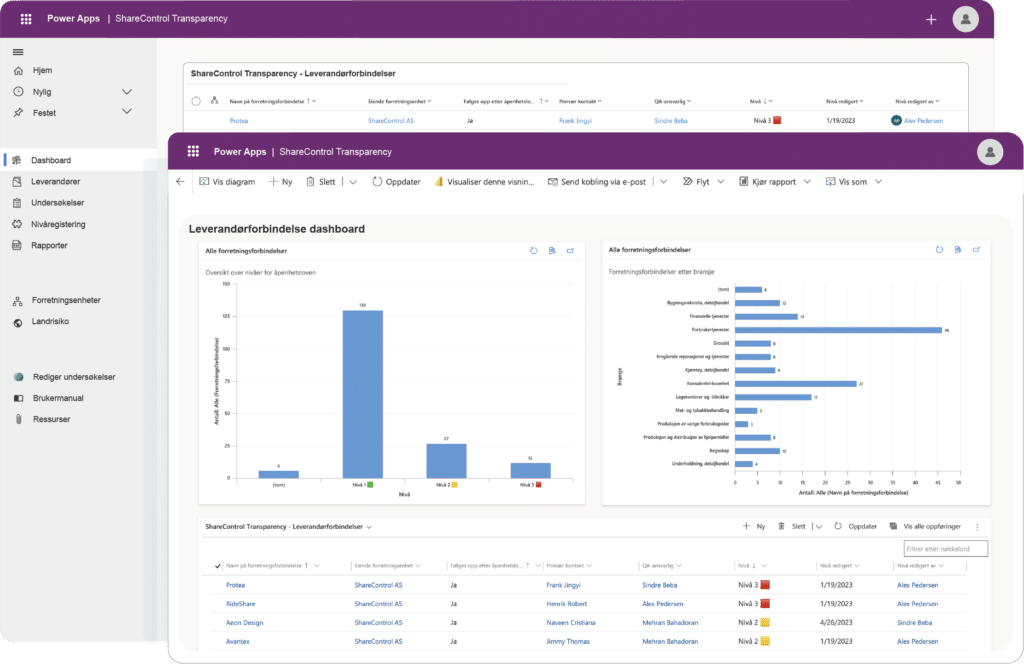The height and width of the screenshot is (664, 1024).
Task: Open Leverandører in sidebar
Action: coord(55,182)
